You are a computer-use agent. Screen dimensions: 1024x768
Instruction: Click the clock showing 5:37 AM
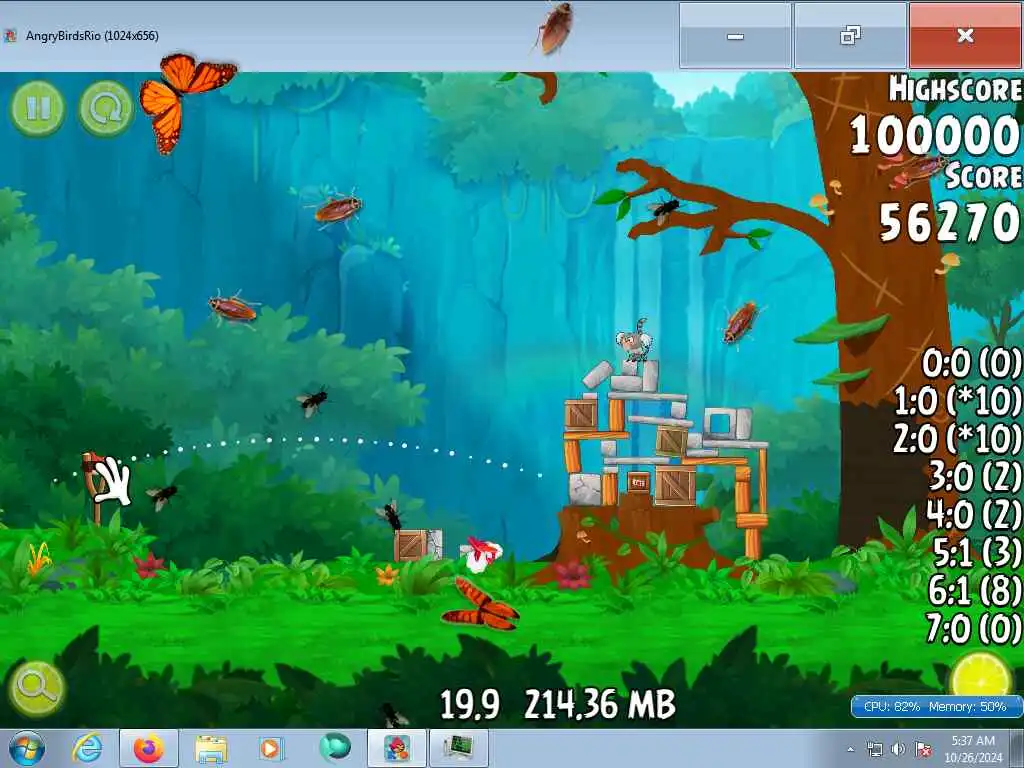pos(973,749)
